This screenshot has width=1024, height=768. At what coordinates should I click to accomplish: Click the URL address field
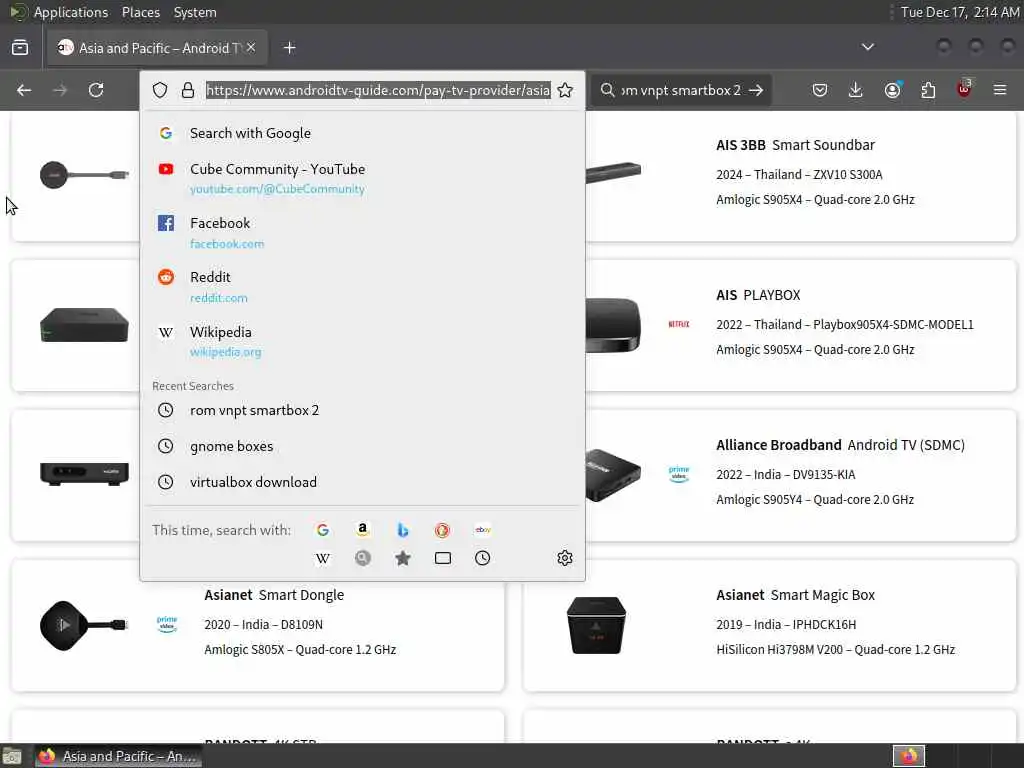click(378, 90)
